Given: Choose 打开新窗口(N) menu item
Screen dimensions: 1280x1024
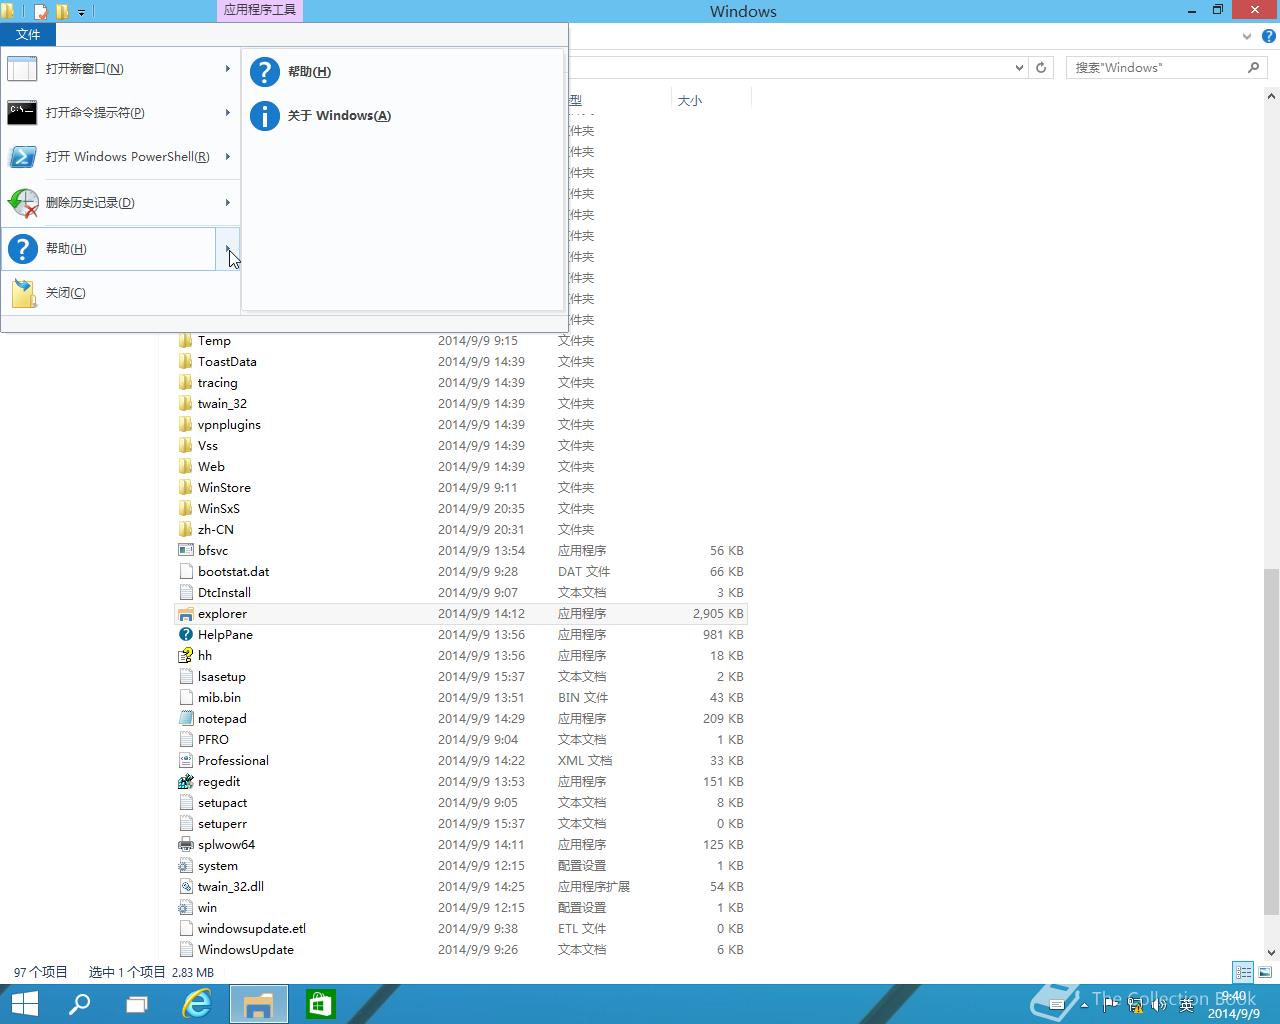Looking at the screenshot, I should [121, 69].
